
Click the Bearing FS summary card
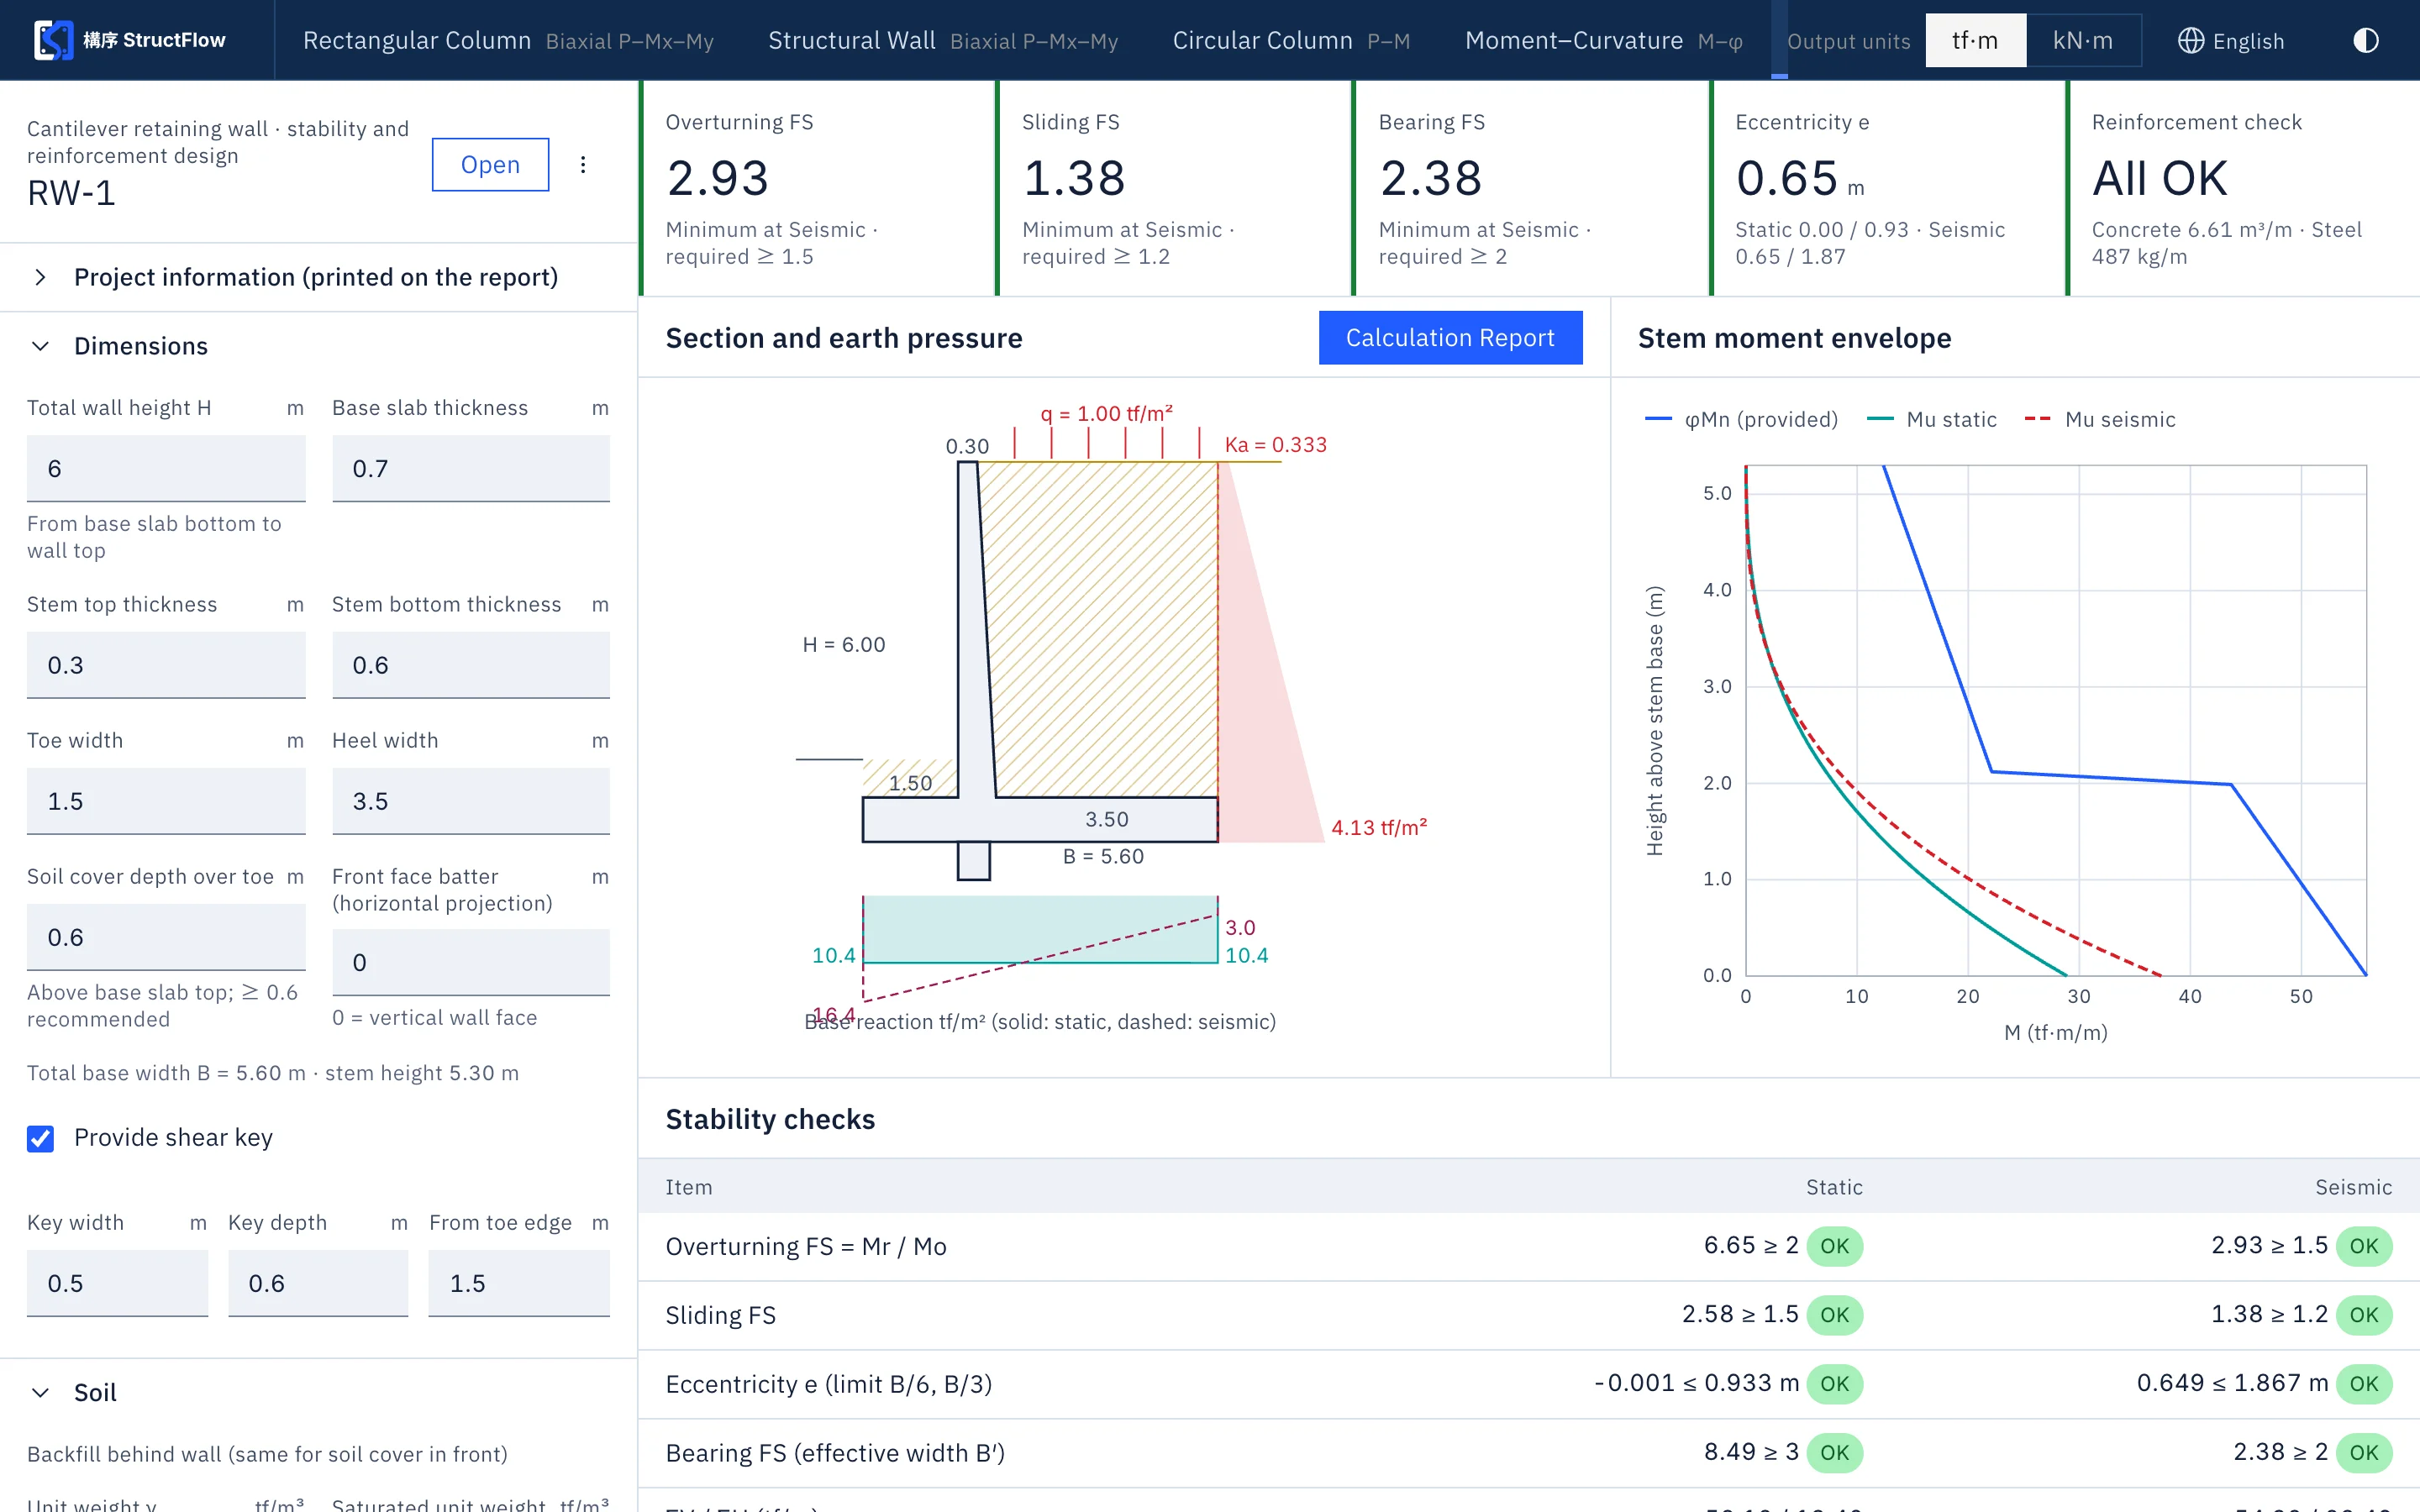pyautogui.click(x=1531, y=188)
